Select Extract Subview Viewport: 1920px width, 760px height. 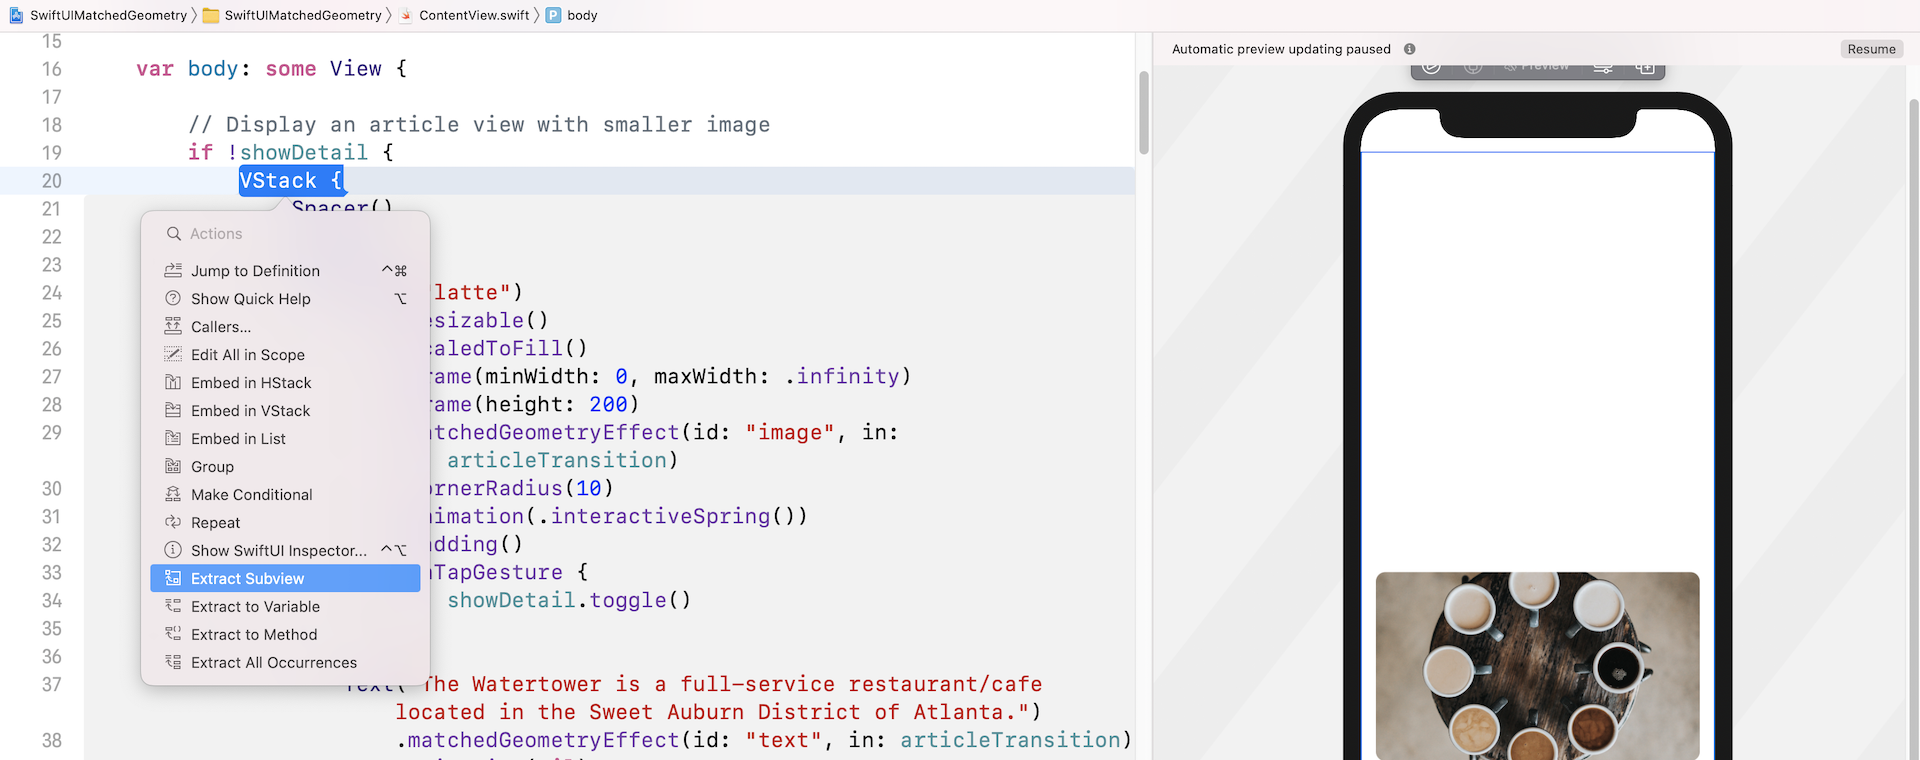[x=285, y=579]
